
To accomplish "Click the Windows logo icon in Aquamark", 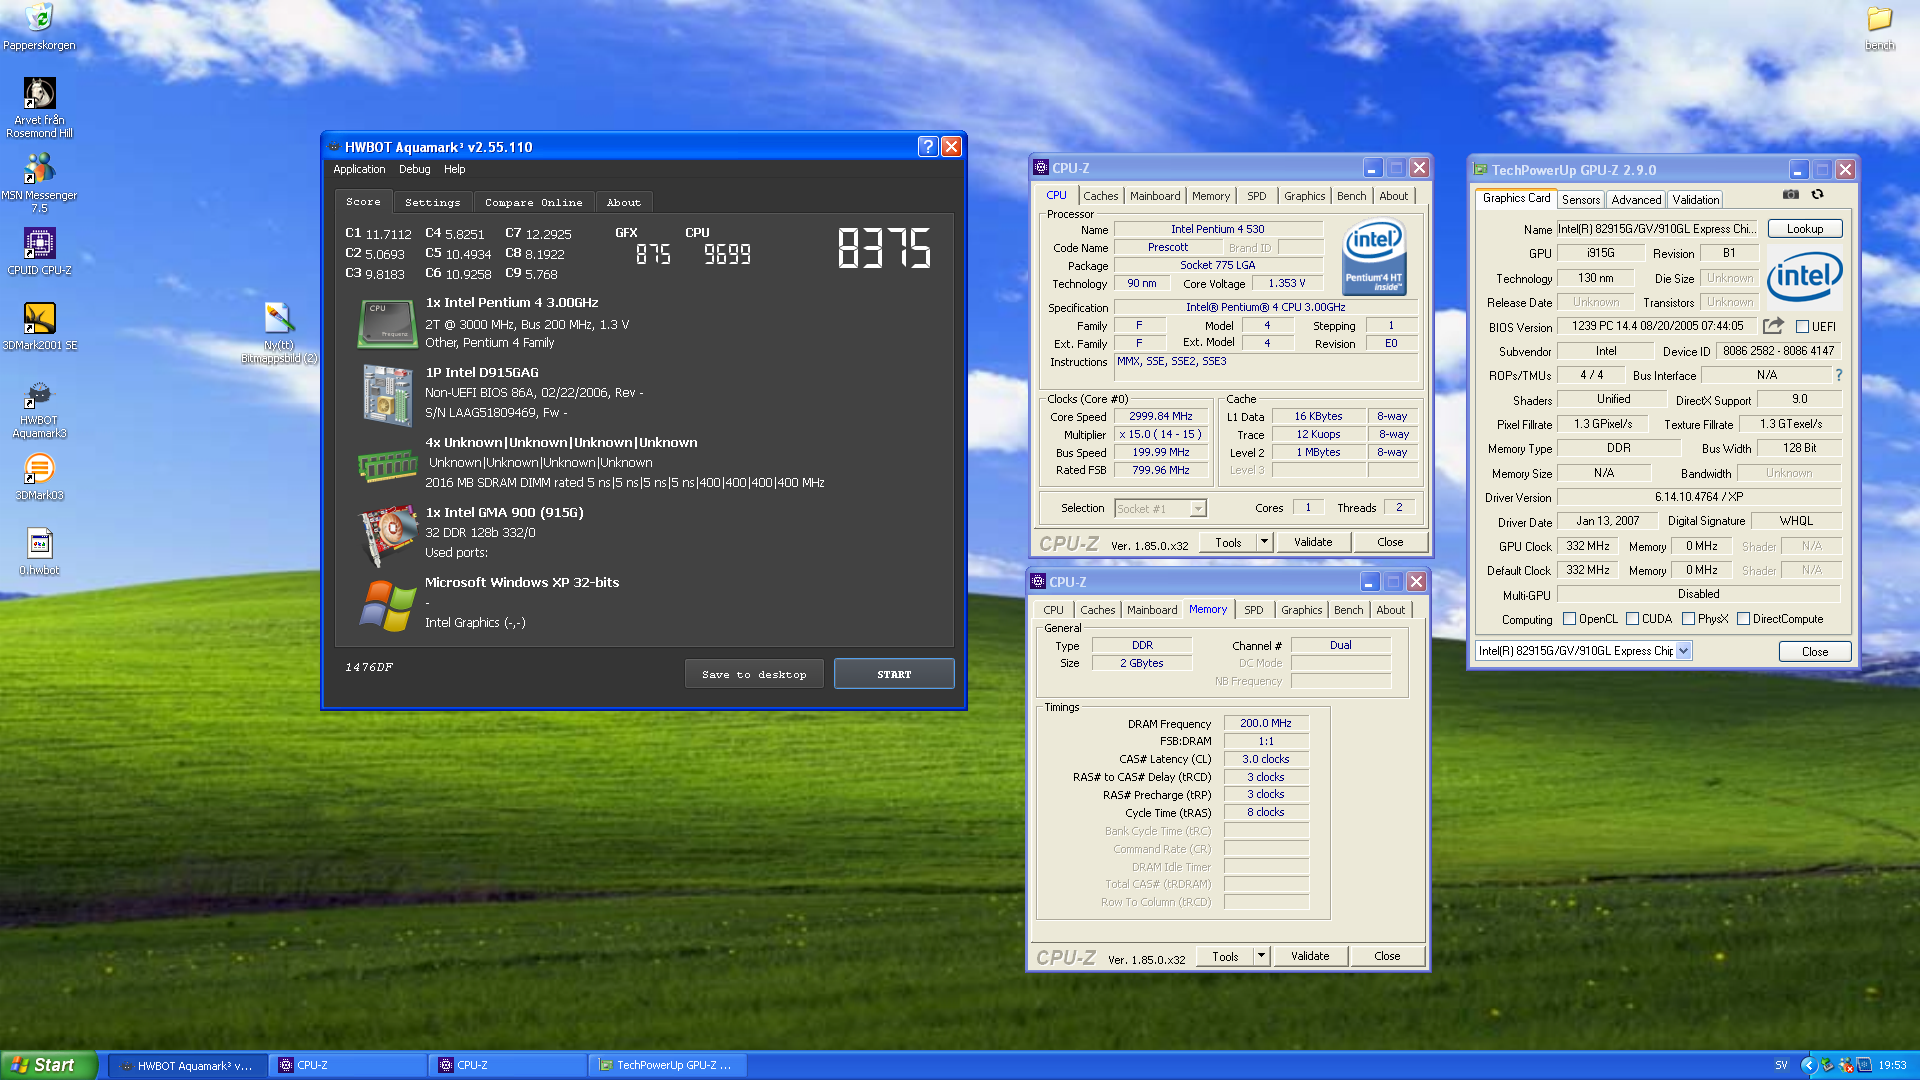I will pos(387,606).
